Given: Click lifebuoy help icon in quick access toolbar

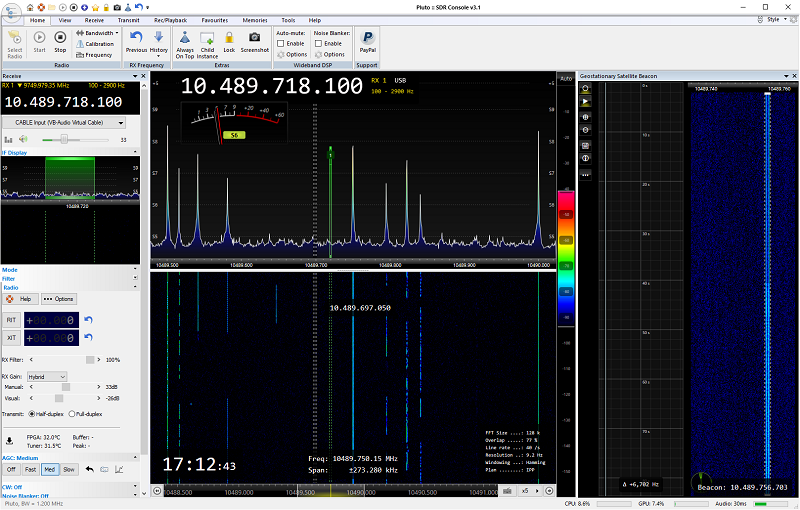Looking at the screenshot, I should point(41,7).
